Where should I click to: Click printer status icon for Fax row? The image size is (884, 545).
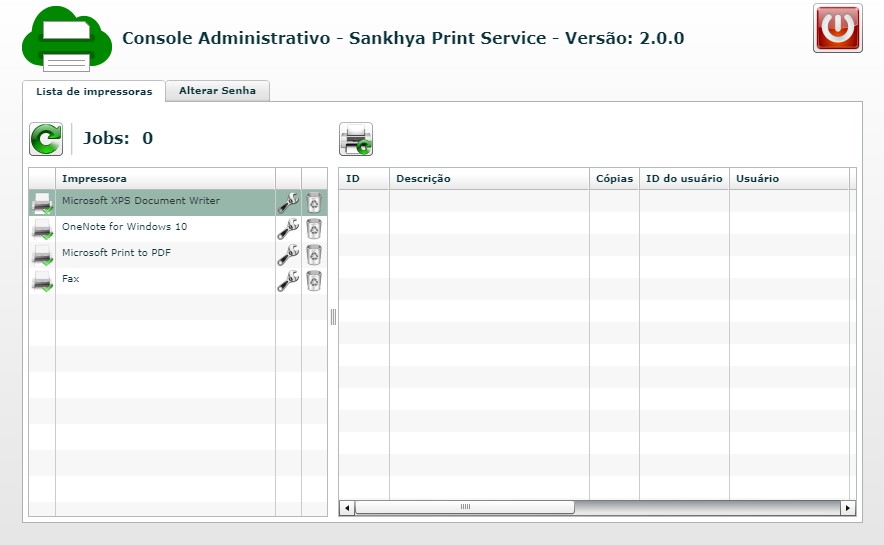pyautogui.click(x=42, y=281)
